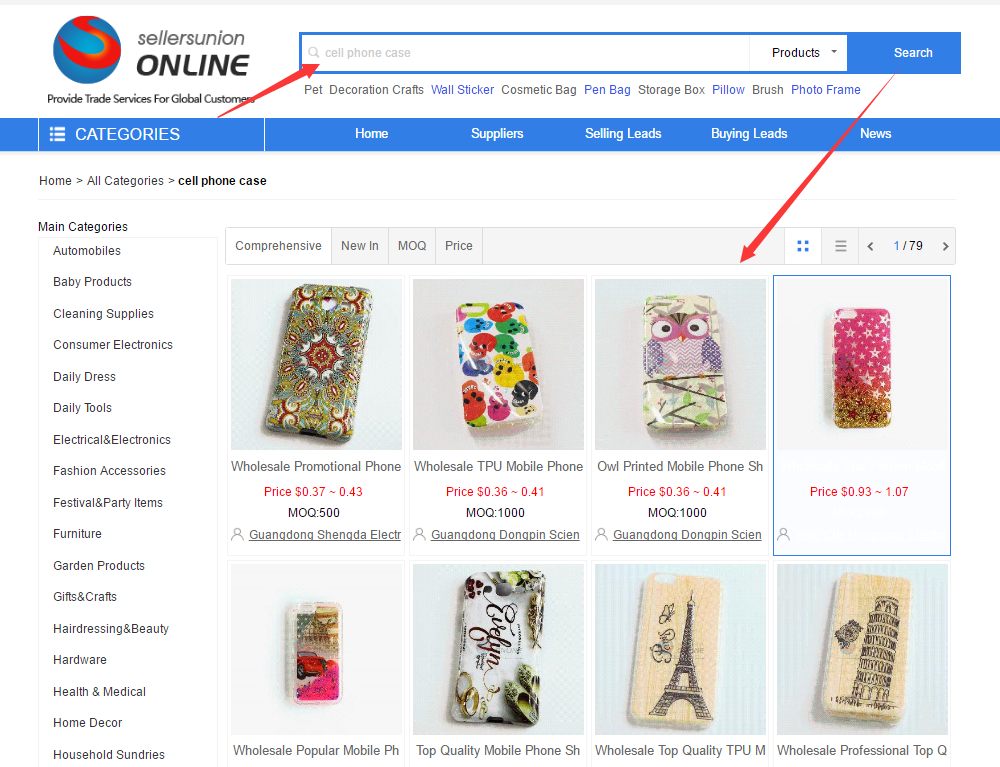Open the Buying Leads menu item
This screenshot has width=1000, height=767.
(749, 133)
